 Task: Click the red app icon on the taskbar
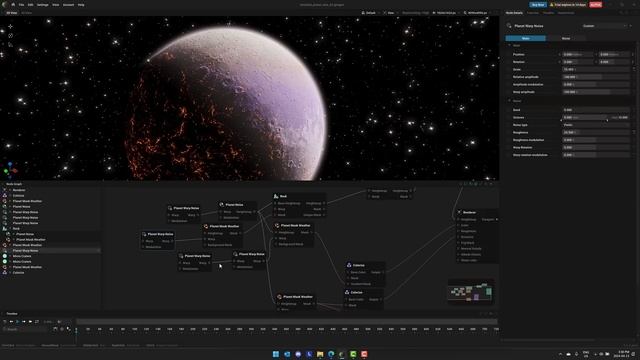coord(364,354)
